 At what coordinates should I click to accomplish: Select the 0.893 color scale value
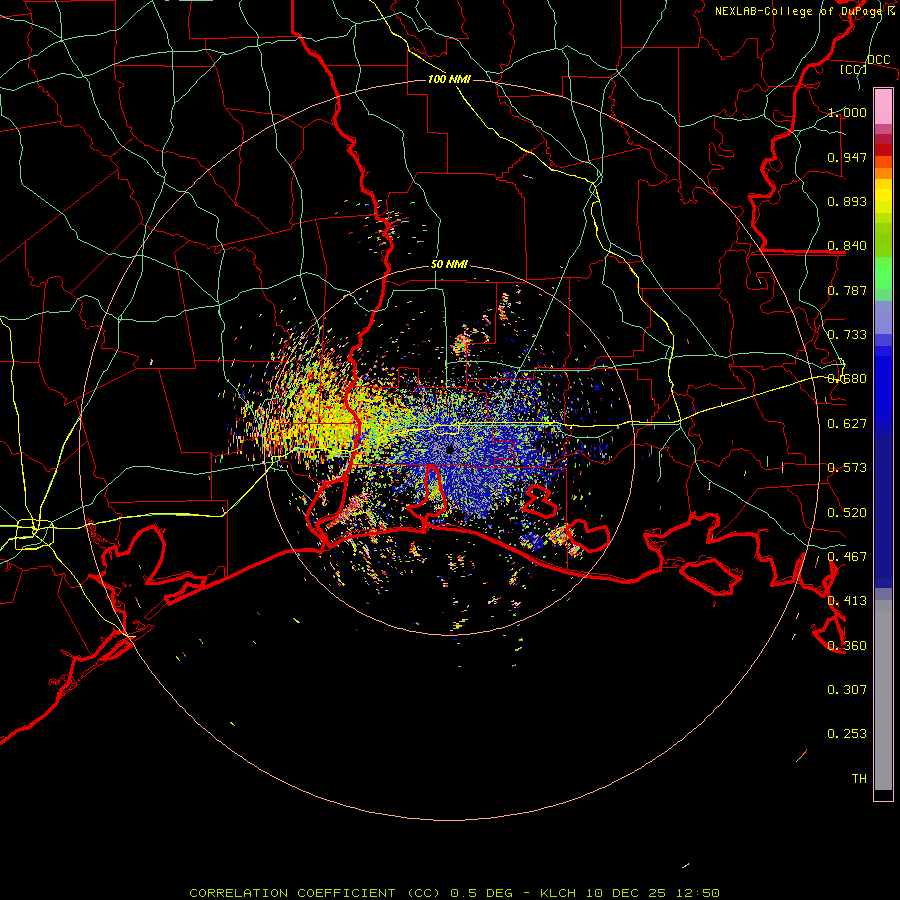coord(847,201)
